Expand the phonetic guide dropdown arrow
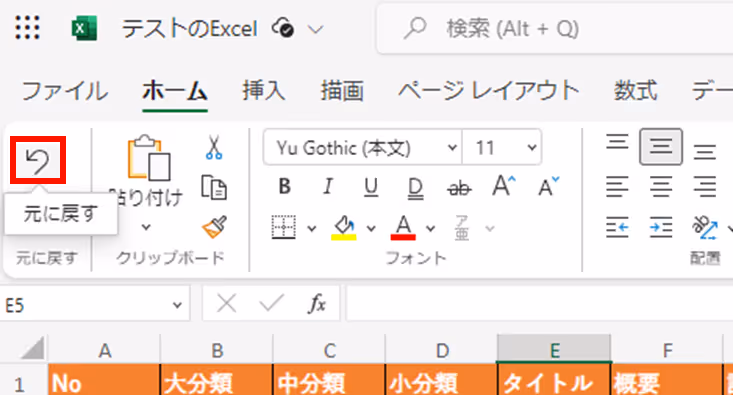 click(489, 229)
